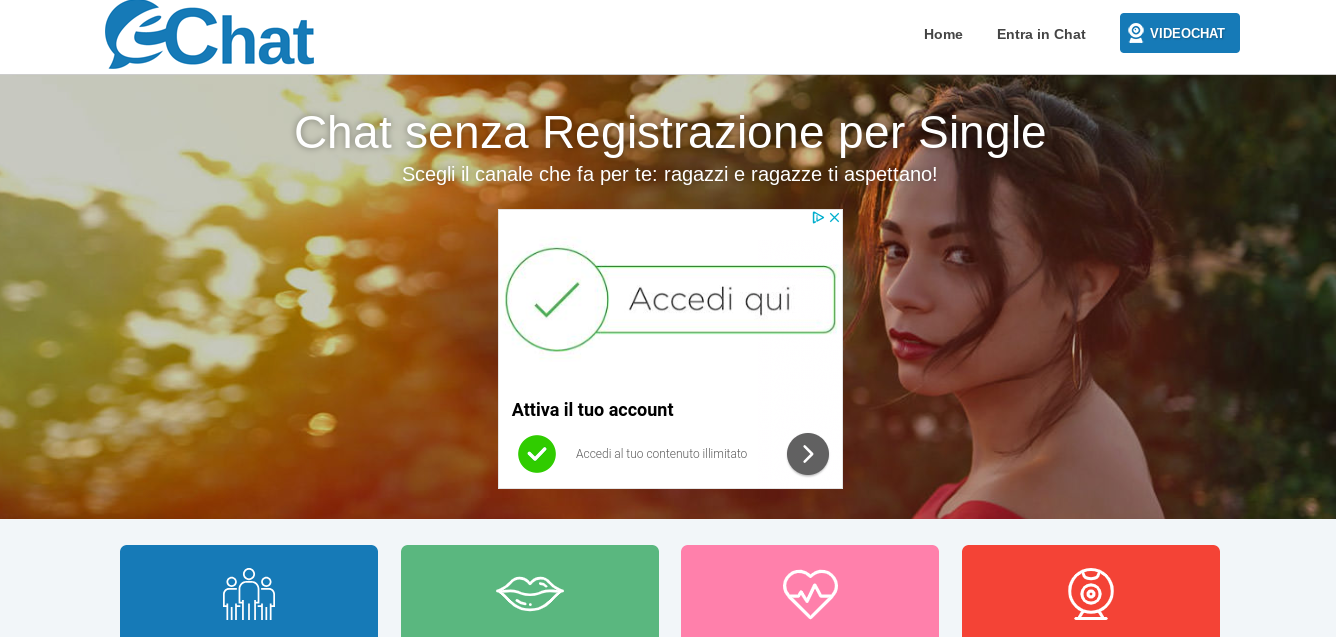
Task: Click the subtitle Scegli il canale text
Action: (670, 174)
